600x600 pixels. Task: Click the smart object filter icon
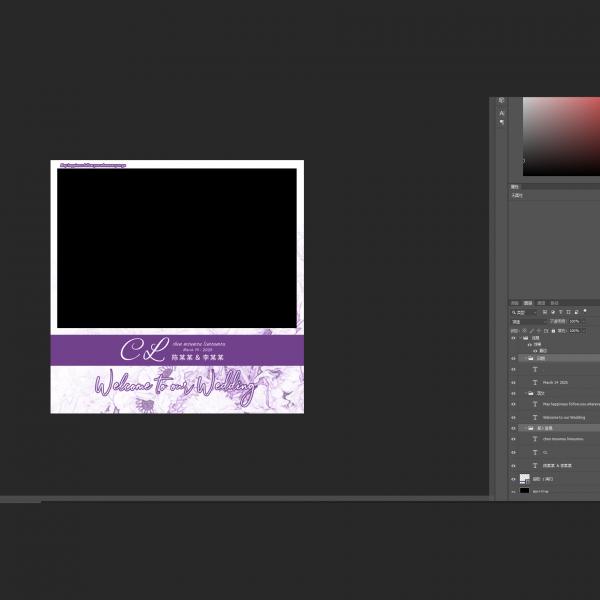[576, 312]
